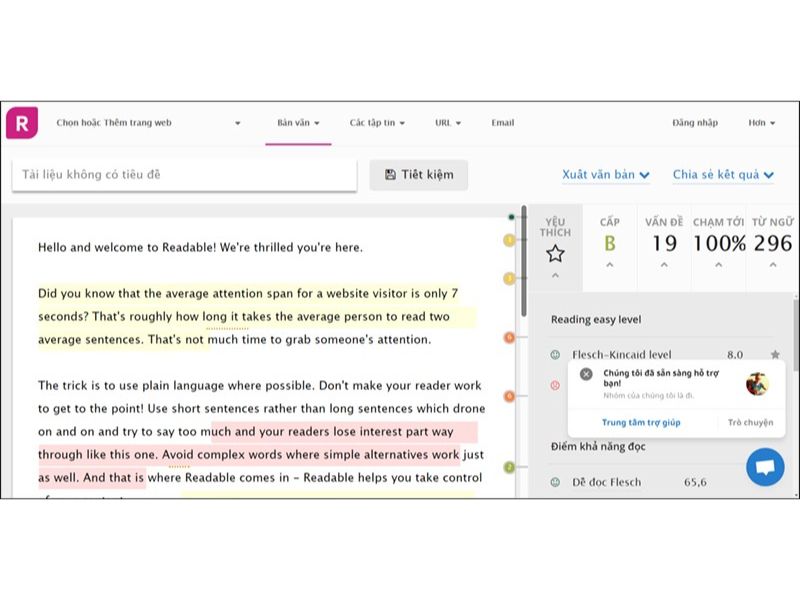
Task: Click the Tiết kiệm save button
Action: tap(418, 174)
